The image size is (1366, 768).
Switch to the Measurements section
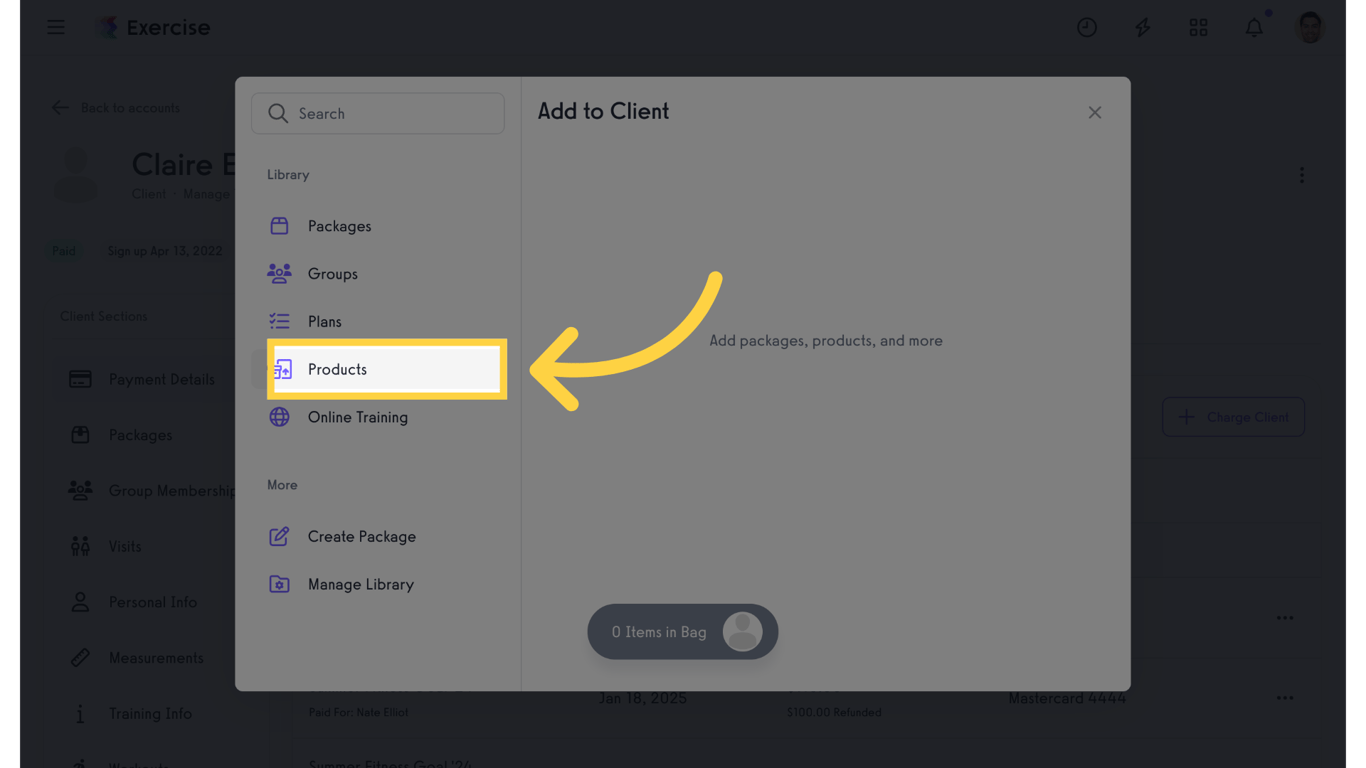[x=156, y=657]
